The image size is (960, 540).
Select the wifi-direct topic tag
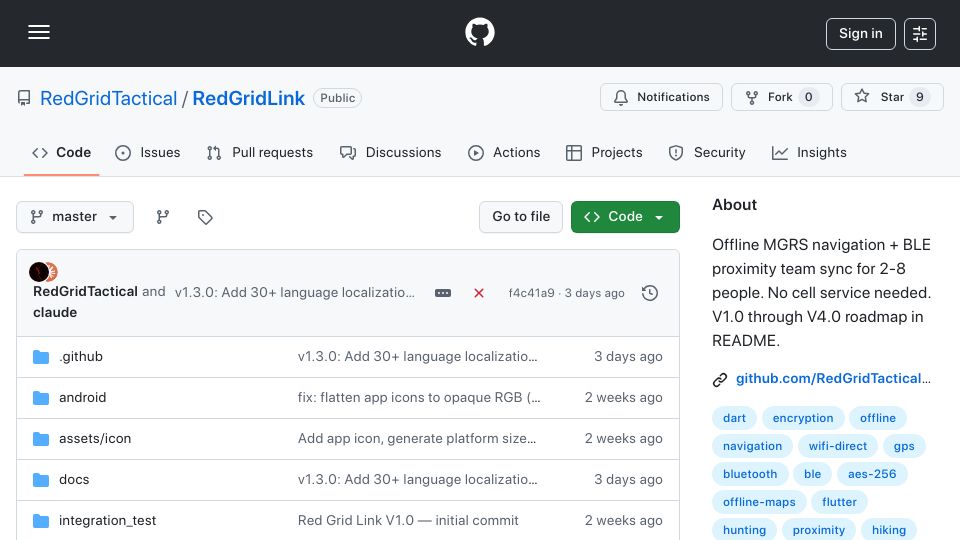coord(838,446)
